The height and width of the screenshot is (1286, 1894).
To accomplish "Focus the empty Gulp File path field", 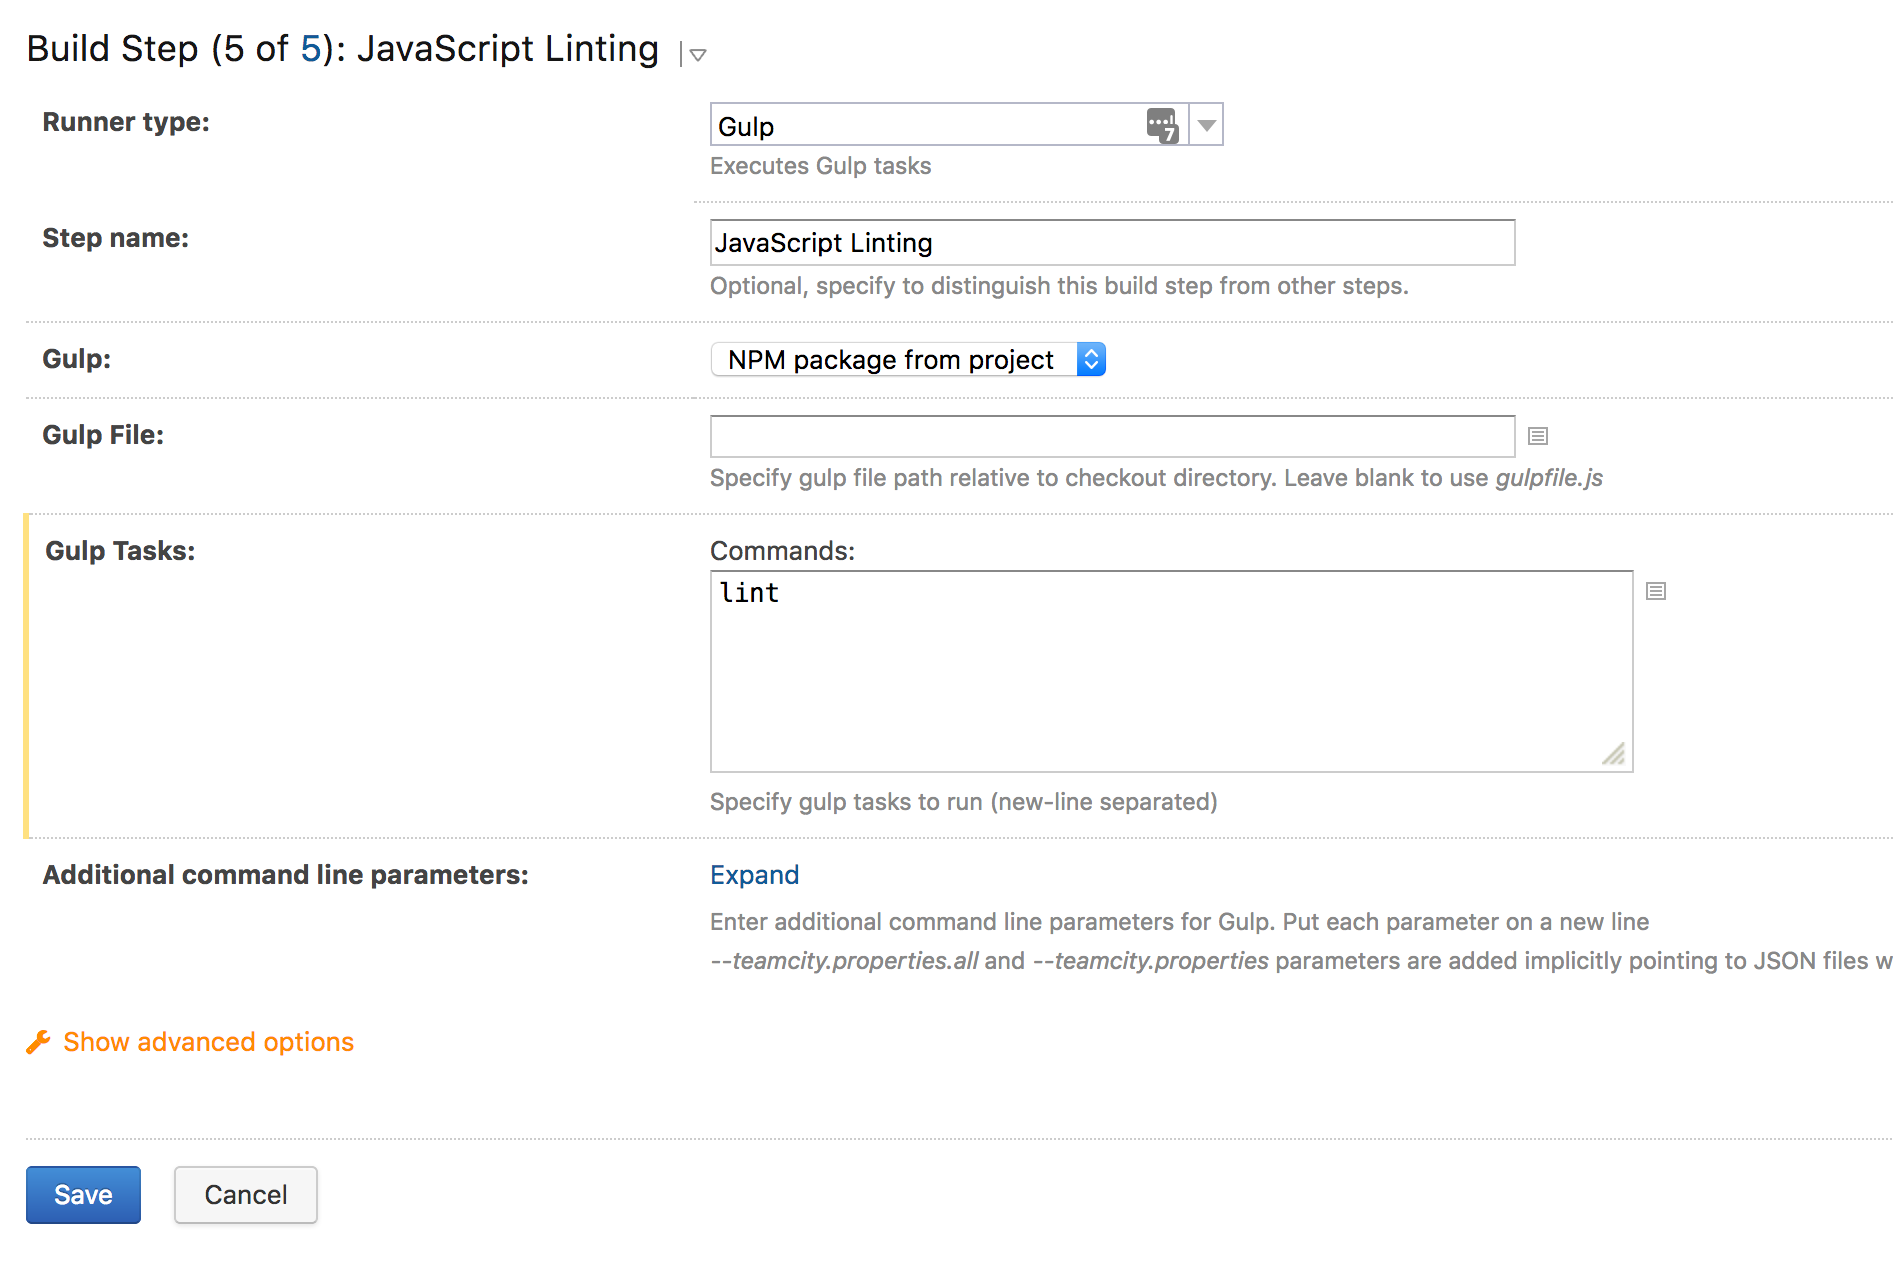I will (1112, 437).
